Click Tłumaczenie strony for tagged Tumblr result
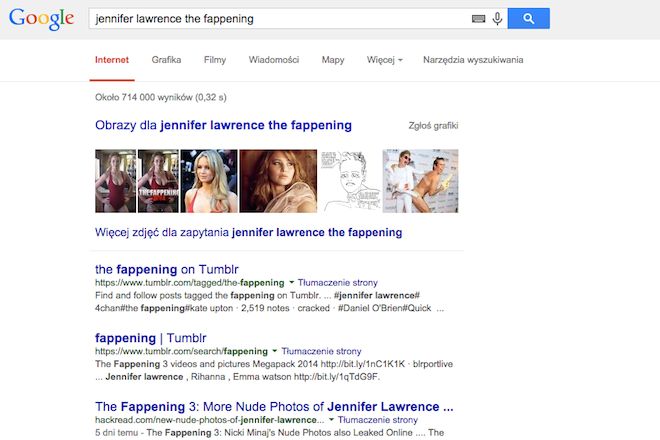The image size is (660, 440). [338, 283]
